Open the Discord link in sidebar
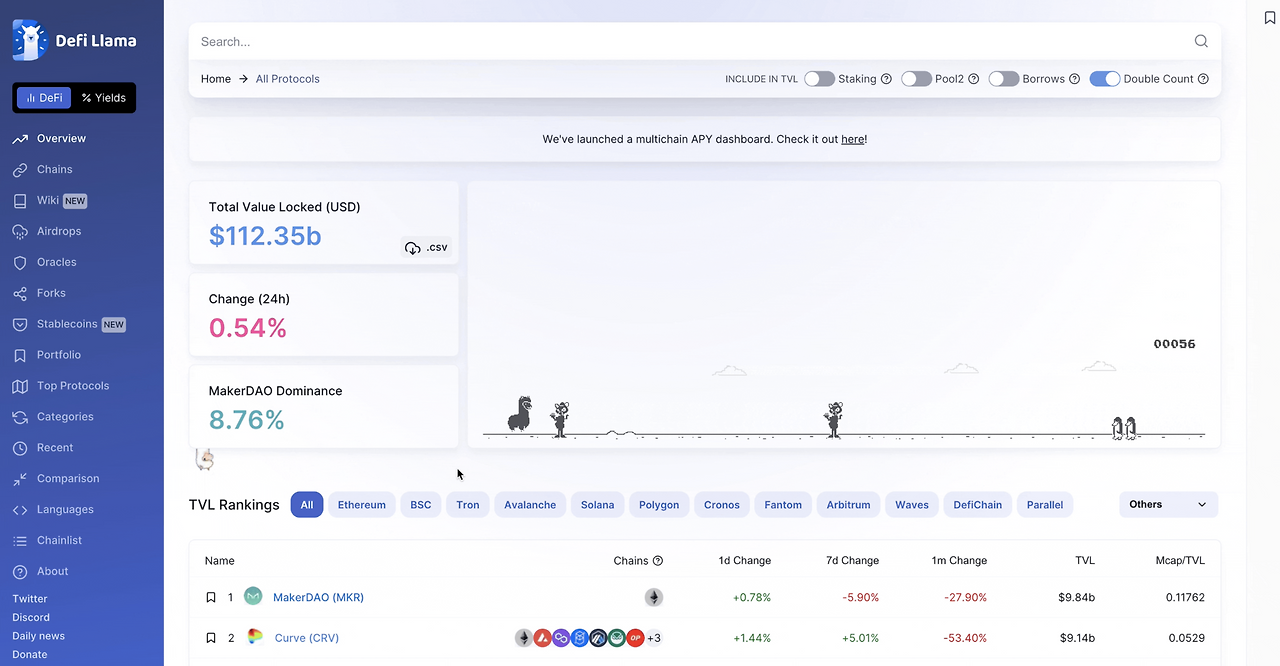 [x=31, y=618]
